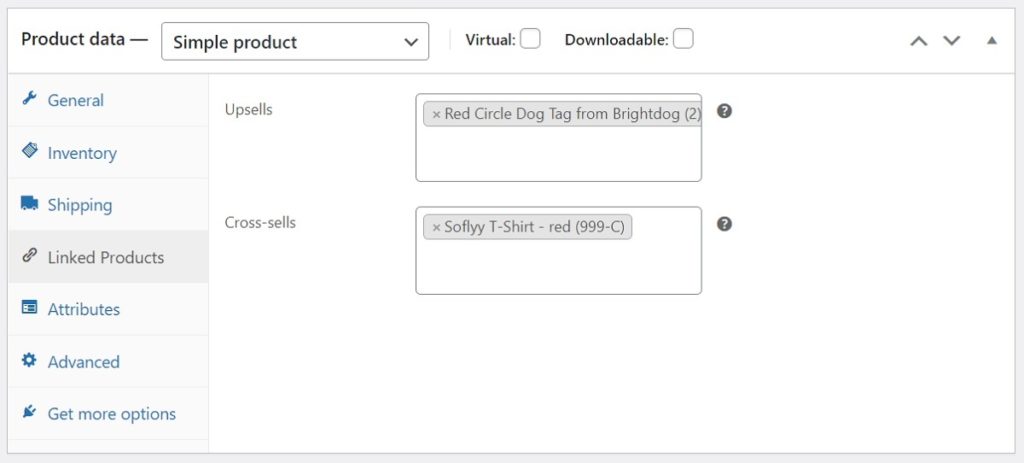1024x463 pixels.
Task: Enable the Virtual checkbox
Action: click(x=530, y=39)
